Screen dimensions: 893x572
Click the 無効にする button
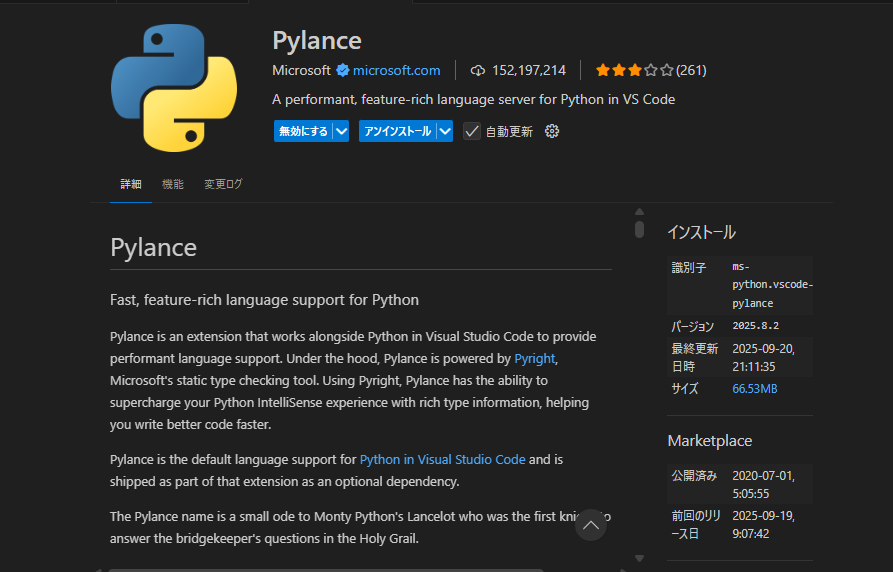click(303, 131)
